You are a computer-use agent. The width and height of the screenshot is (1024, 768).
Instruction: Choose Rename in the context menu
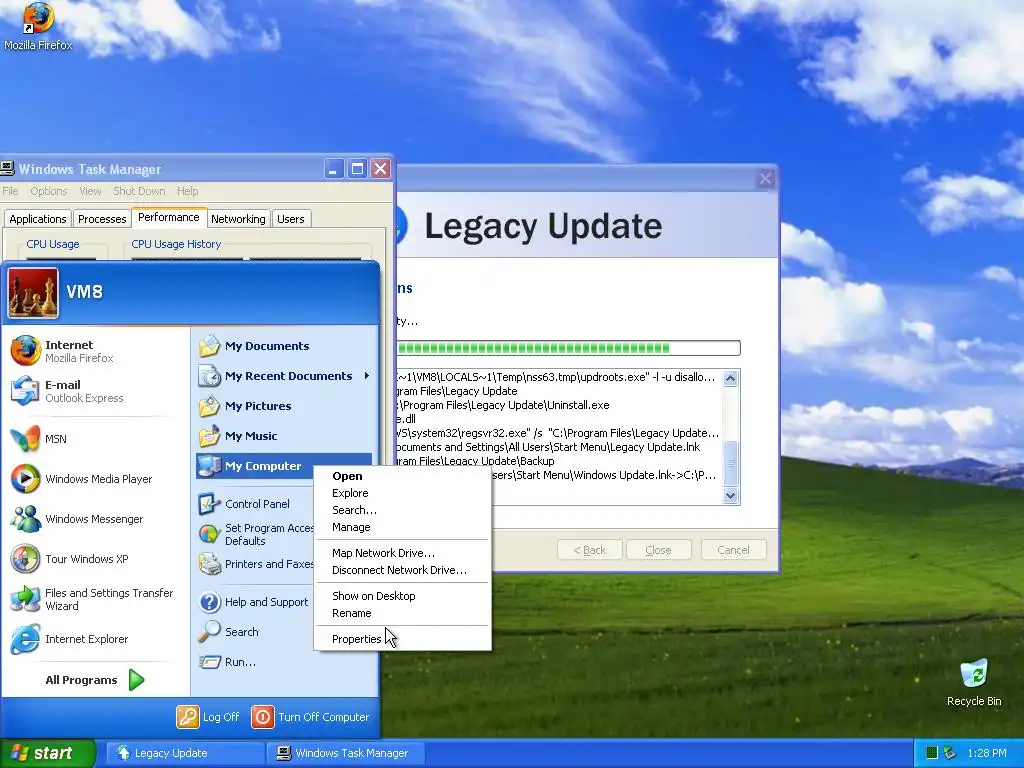pos(402,613)
